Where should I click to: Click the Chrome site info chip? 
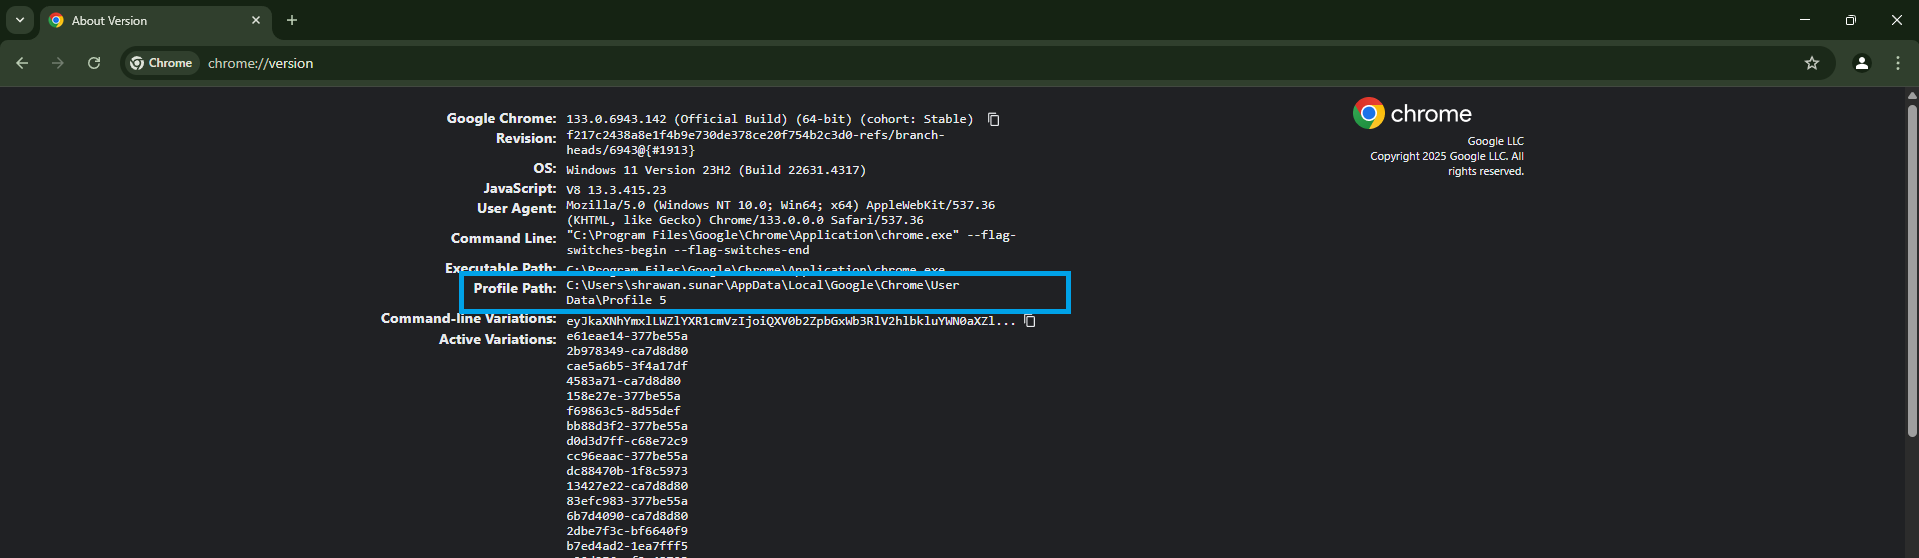161,63
